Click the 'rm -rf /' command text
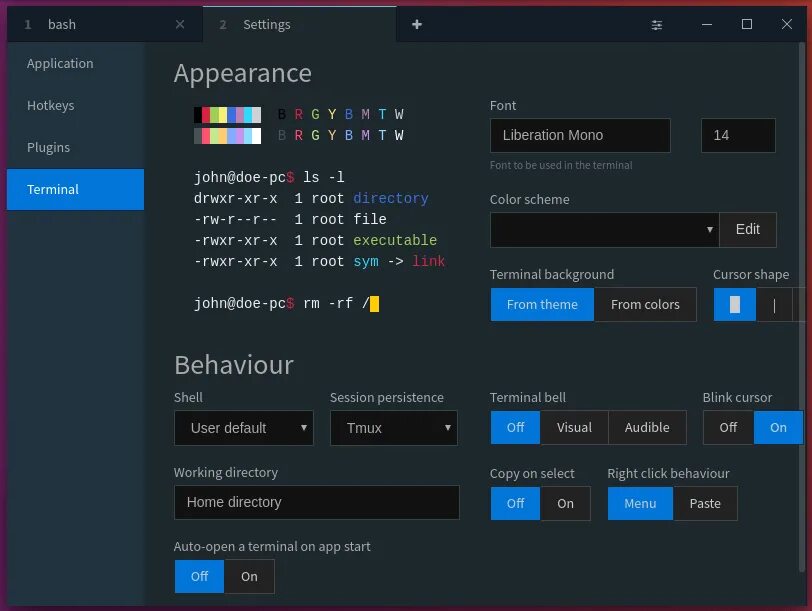The height and width of the screenshot is (611, 812). (x=336, y=303)
